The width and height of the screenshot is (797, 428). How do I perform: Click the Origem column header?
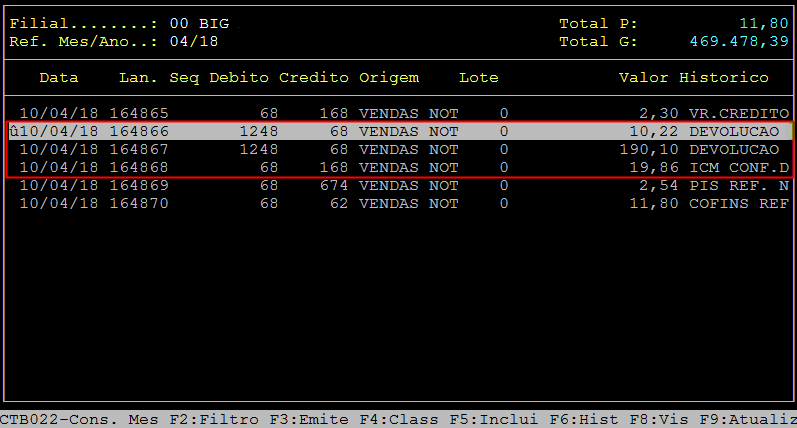389,78
